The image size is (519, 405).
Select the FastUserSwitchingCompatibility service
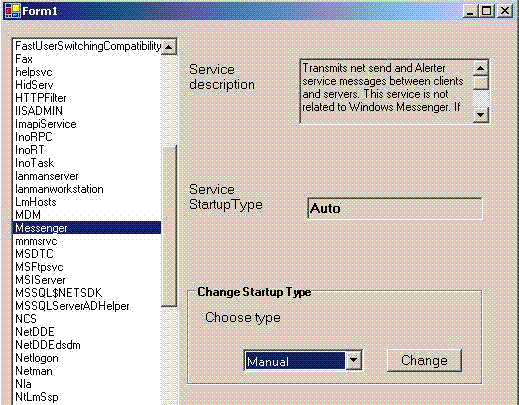point(87,46)
